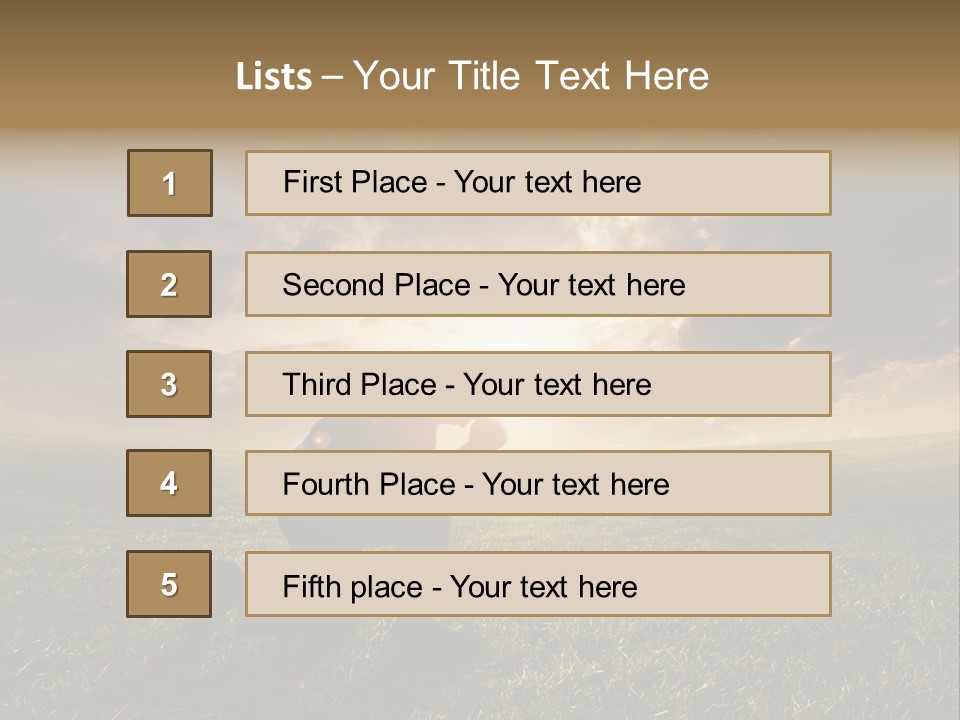Click the 'Fifth place - Your text here' field
960x720 pixels.
(538, 584)
